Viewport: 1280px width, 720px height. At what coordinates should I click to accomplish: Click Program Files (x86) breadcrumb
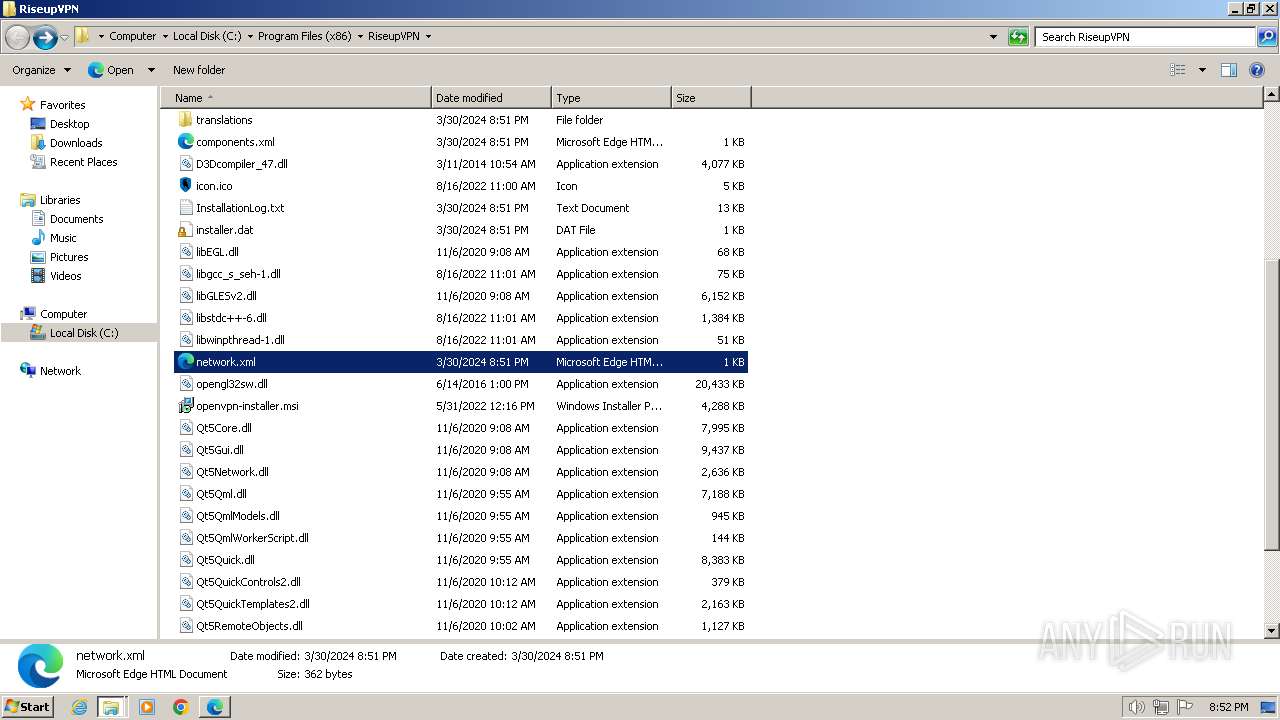pyautogui.click(x=304, y=36)
